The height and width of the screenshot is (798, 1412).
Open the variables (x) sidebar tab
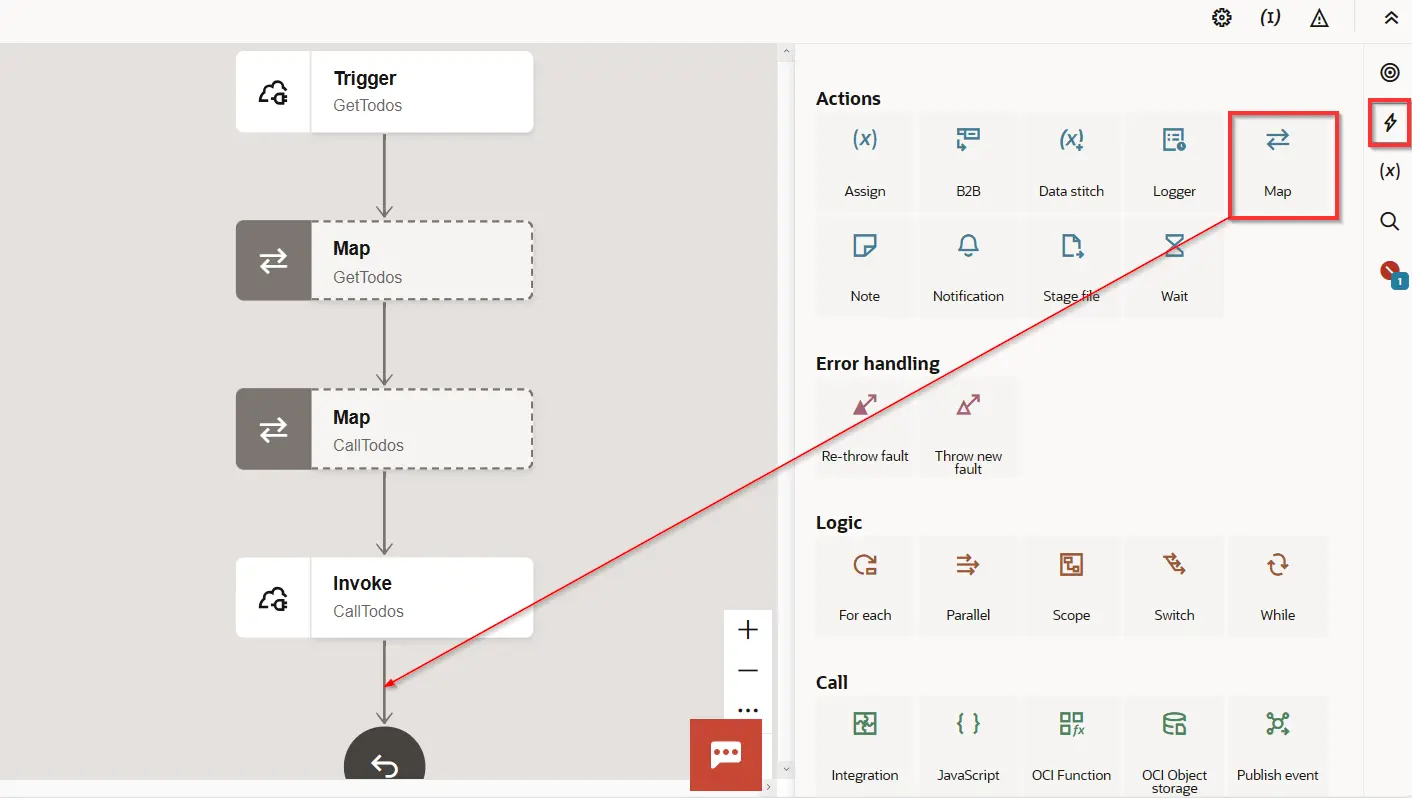click(1389, 171)
